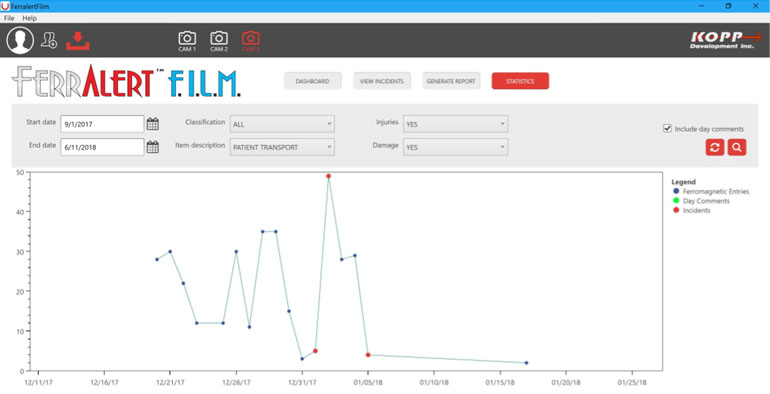
Task: Click the red incident point at value 5
Action: [x=315, y=351]
